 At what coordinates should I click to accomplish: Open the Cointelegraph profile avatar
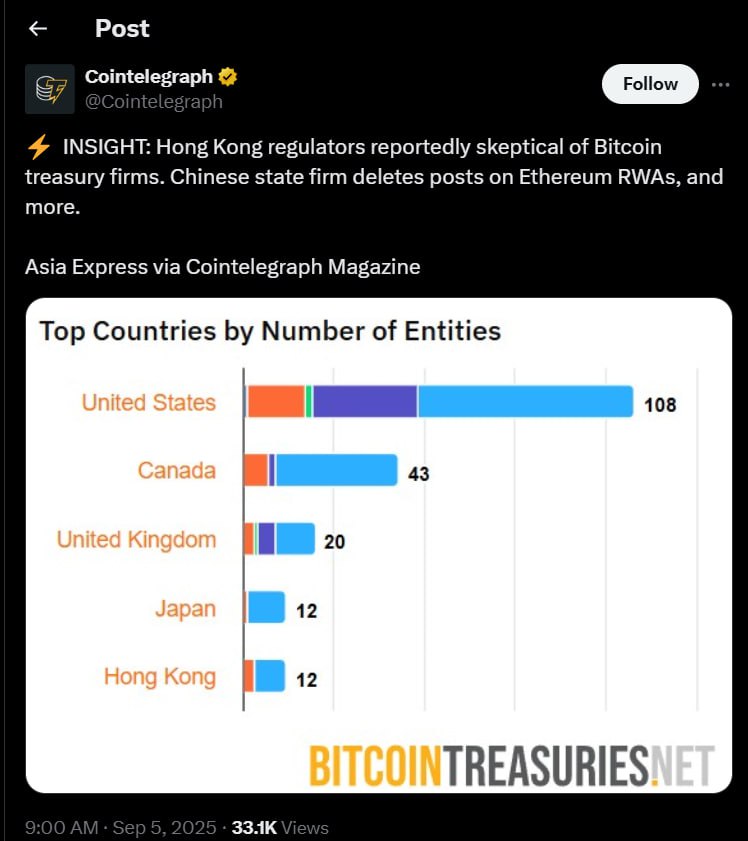click(x=50, y=89)
